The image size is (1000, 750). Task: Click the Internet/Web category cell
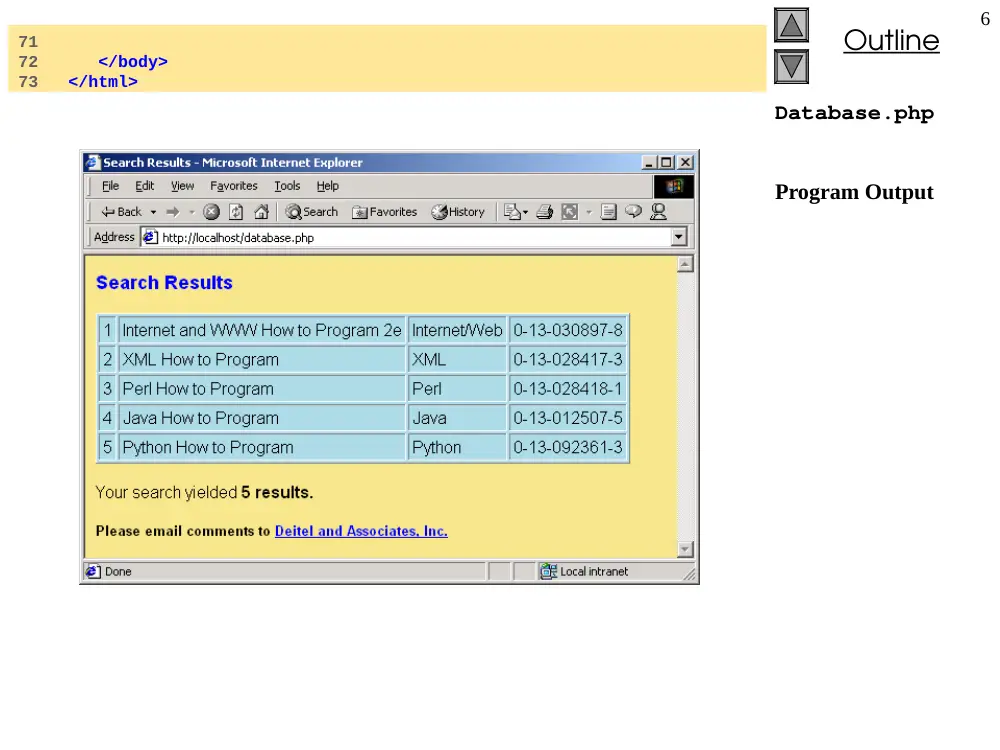457,330
